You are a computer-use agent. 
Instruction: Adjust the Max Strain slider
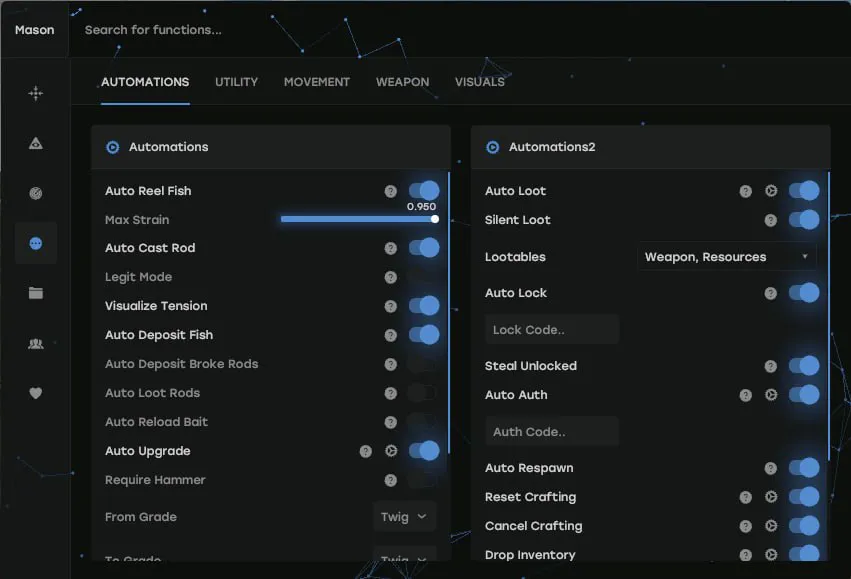pyautogui.click(x=359, y=219)
